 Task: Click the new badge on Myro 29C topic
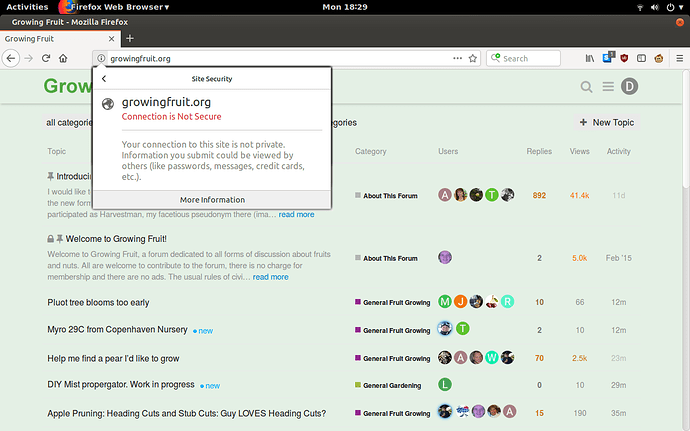203,331
